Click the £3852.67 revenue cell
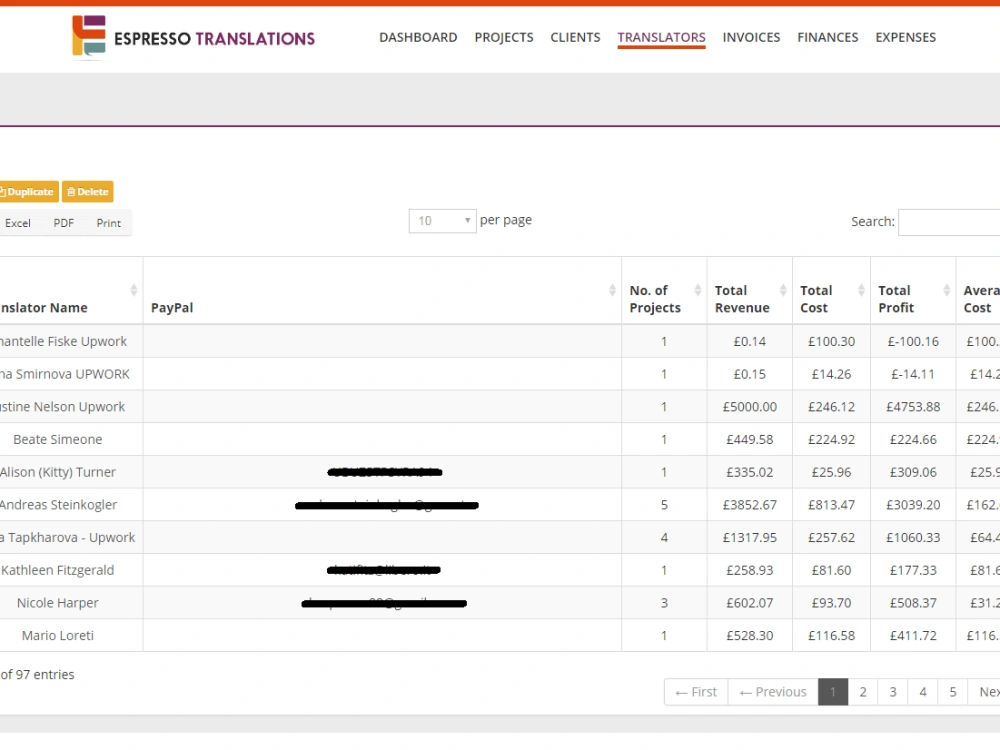 (749, 504)
